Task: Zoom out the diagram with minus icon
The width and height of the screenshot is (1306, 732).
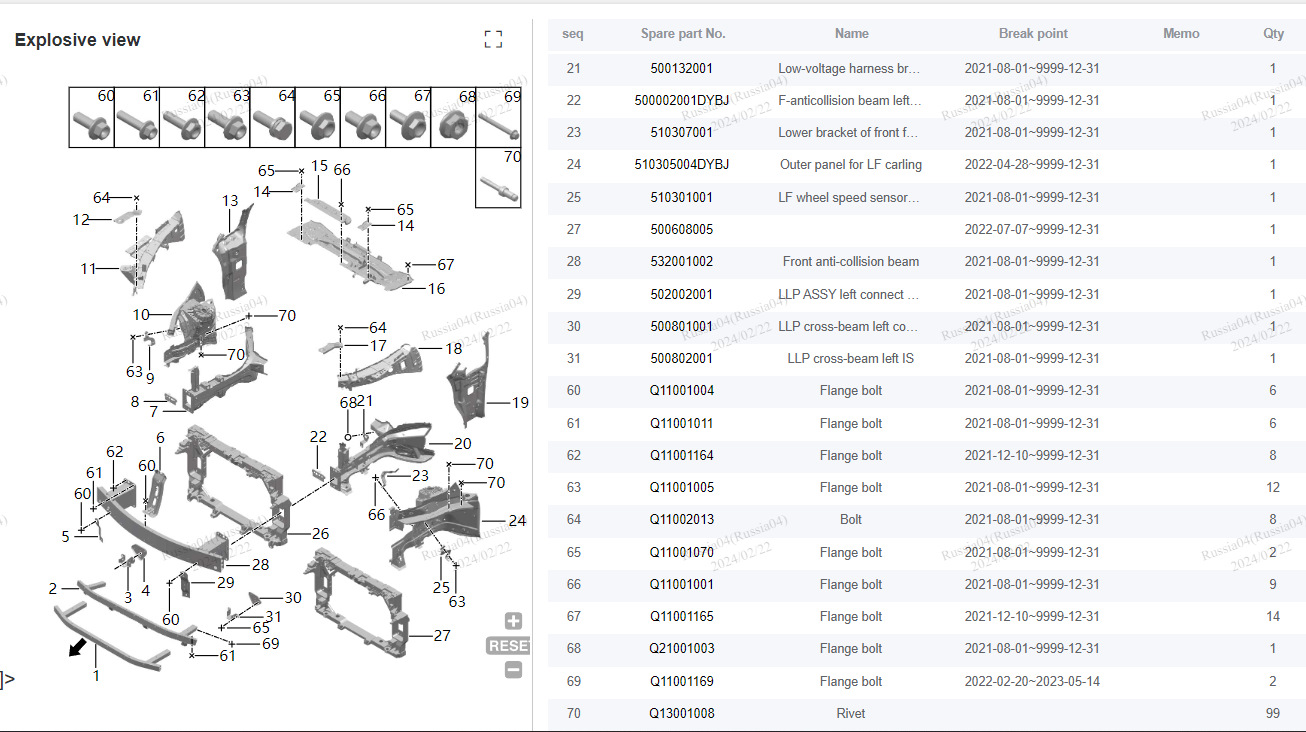Action: click(513, 670)
